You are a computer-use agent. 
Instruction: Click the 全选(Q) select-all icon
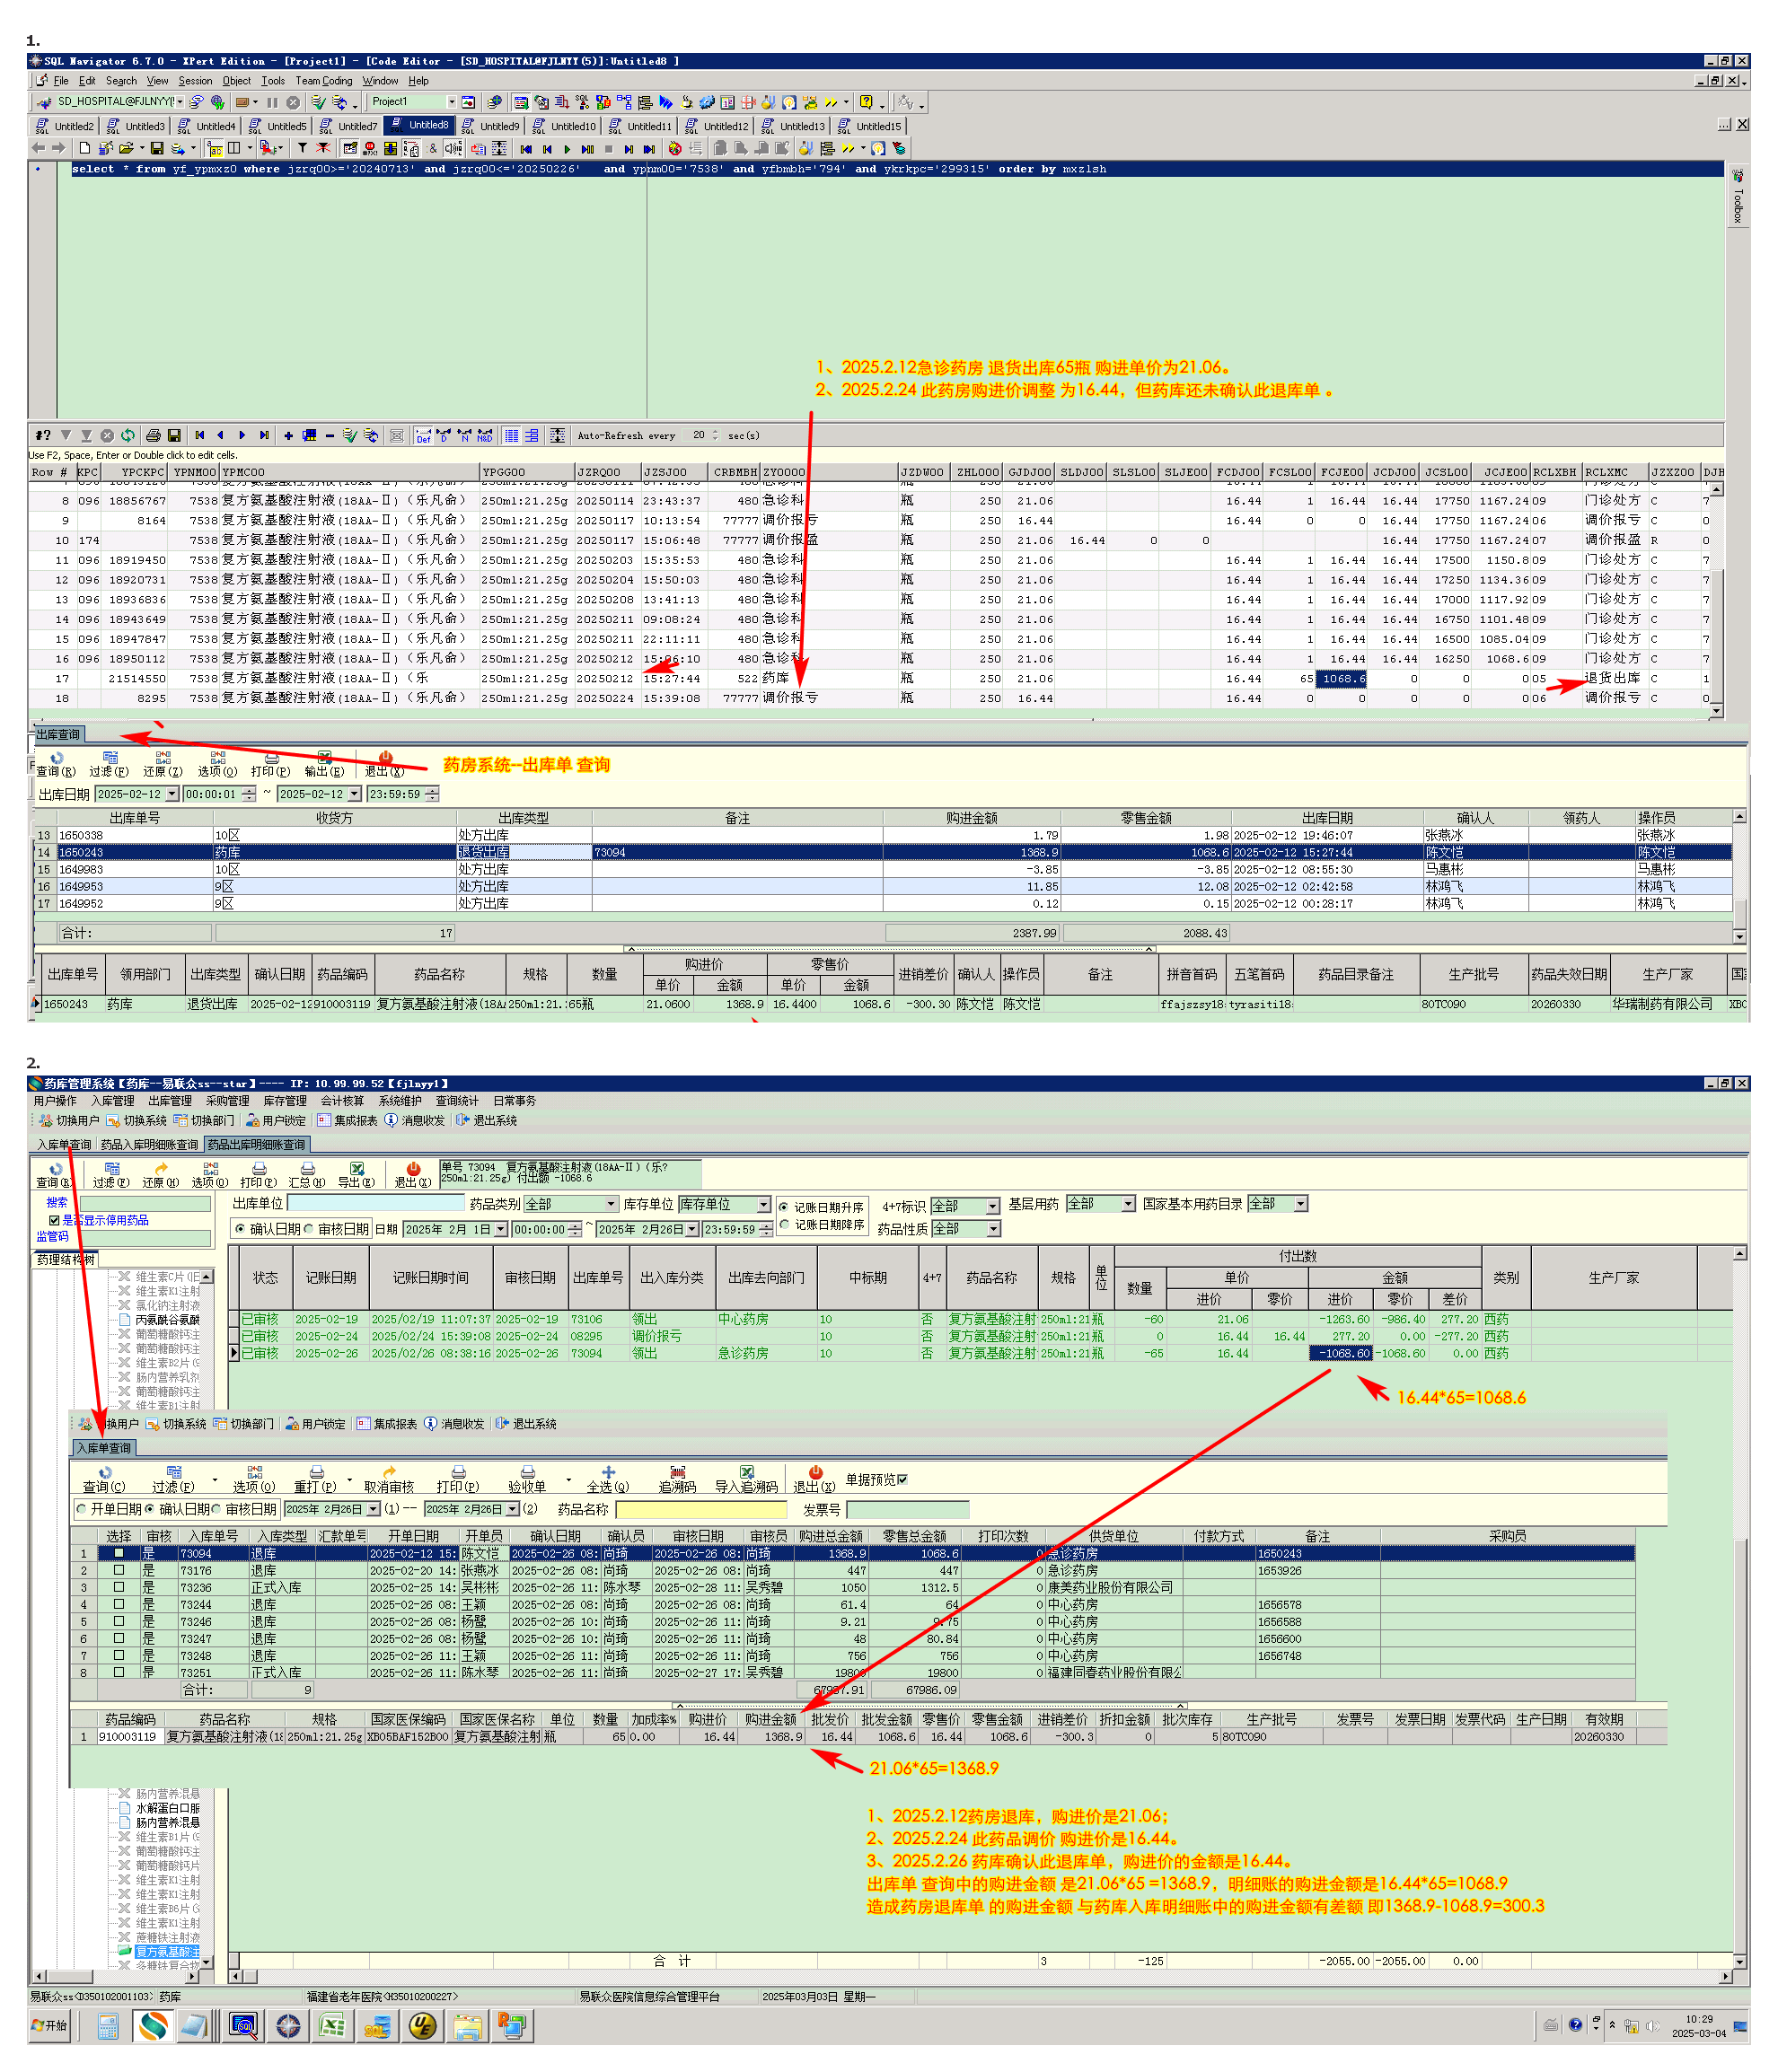click(608, 1473)
